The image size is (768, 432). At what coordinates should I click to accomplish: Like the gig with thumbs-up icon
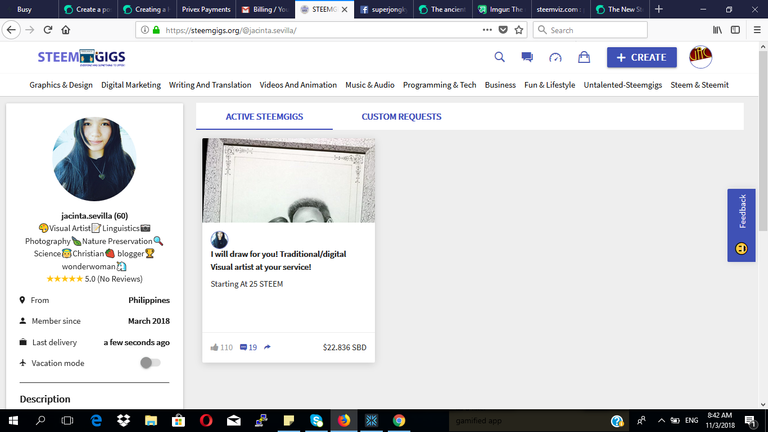click(x=214, y=347)
